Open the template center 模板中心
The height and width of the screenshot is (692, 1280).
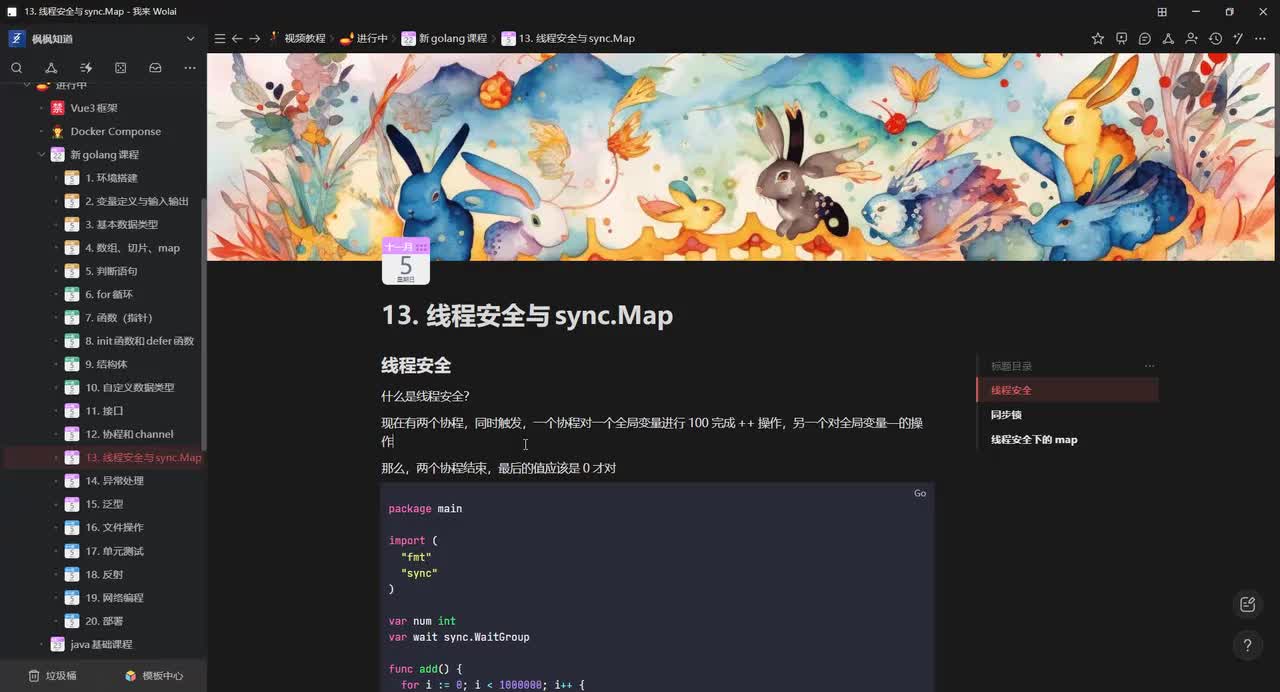point(153,675)
